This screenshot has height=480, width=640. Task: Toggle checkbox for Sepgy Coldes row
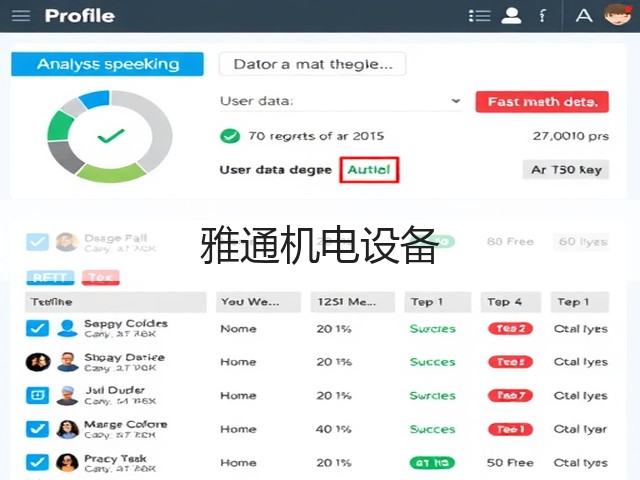pos(38,328)
